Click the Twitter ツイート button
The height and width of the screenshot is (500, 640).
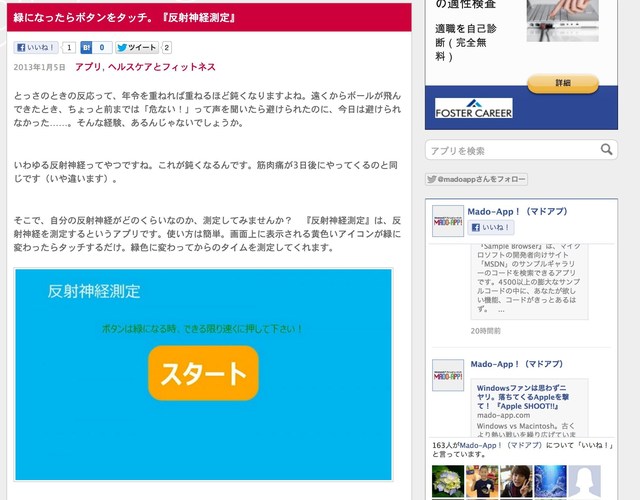(136, 47)
